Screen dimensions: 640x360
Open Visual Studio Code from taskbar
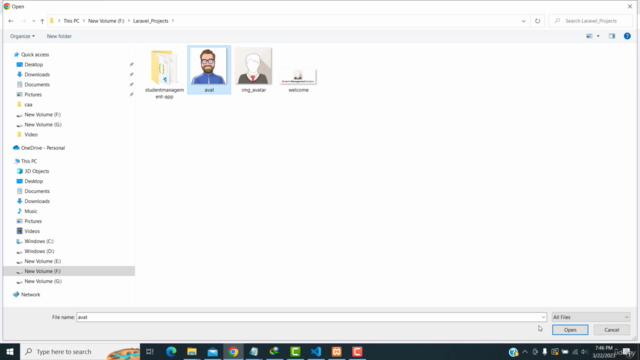[316, 351]
